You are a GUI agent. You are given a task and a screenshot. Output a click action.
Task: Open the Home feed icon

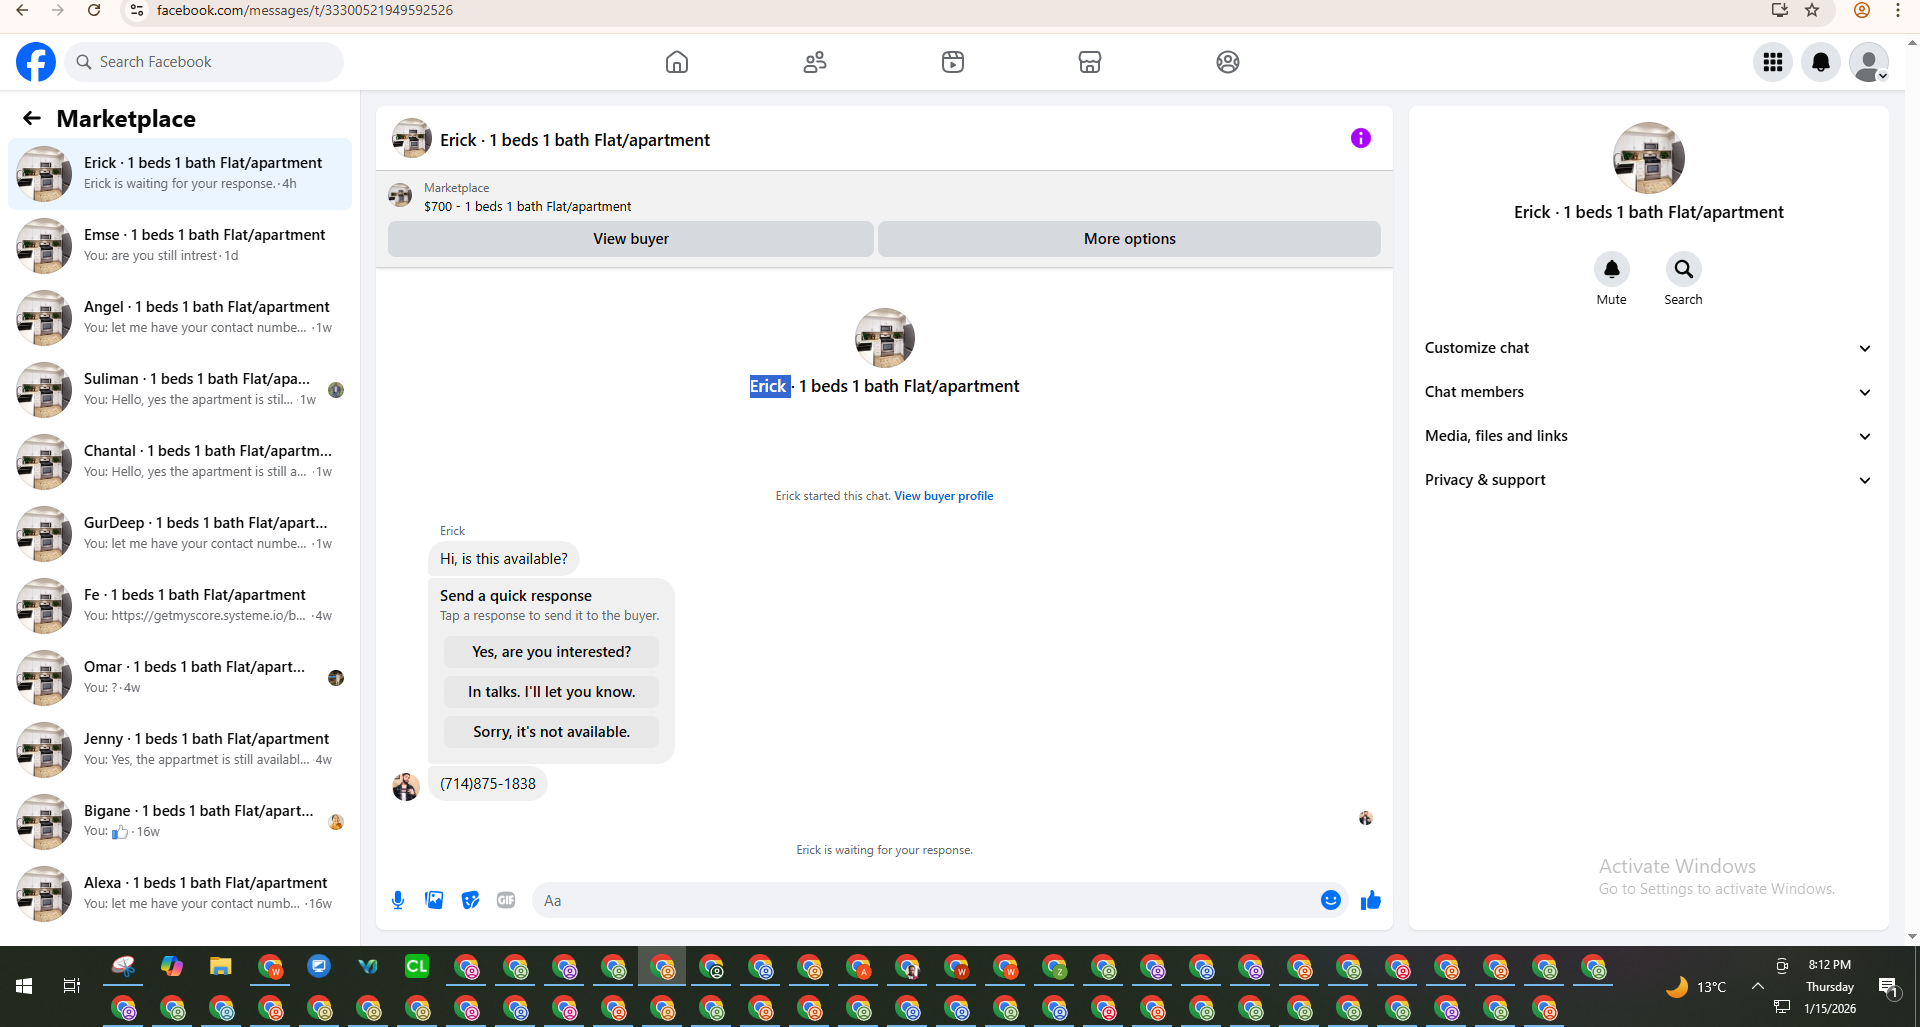[677, 62]
